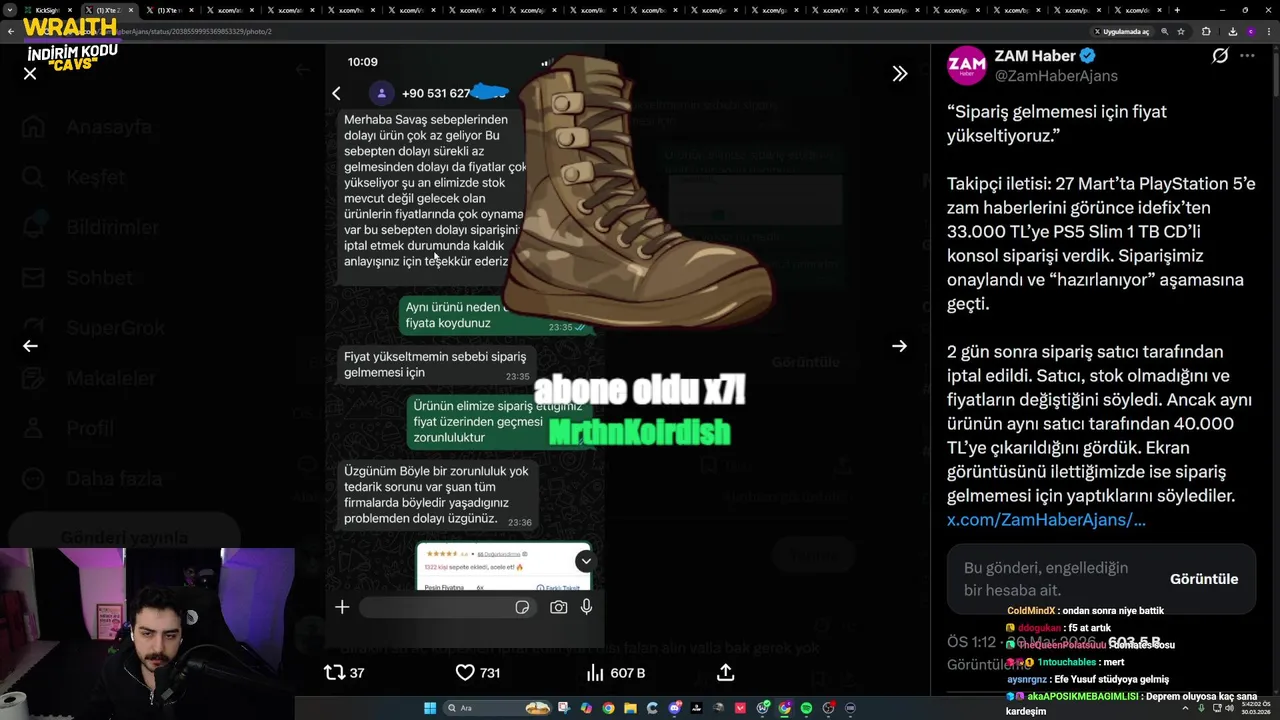Screen dimensions: 1280x720
Task: Click the back chevron in WhatsApp screenshot
Action: (336, 93)
